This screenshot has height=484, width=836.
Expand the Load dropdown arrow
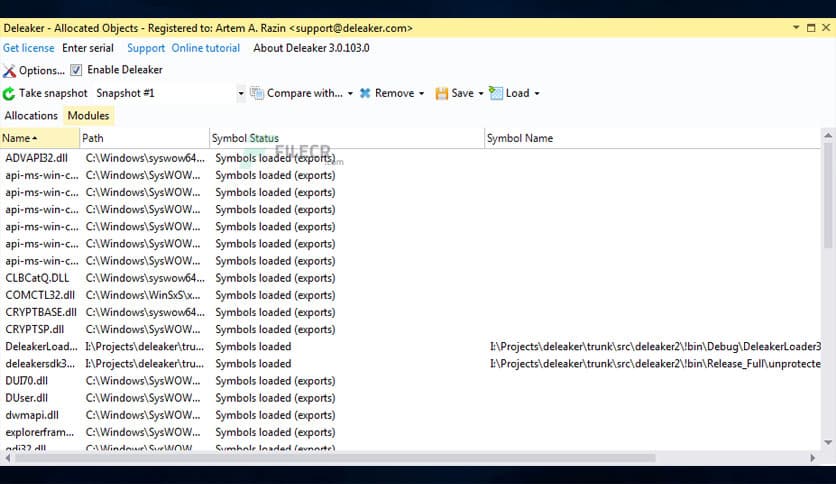(x=537, y=94)
